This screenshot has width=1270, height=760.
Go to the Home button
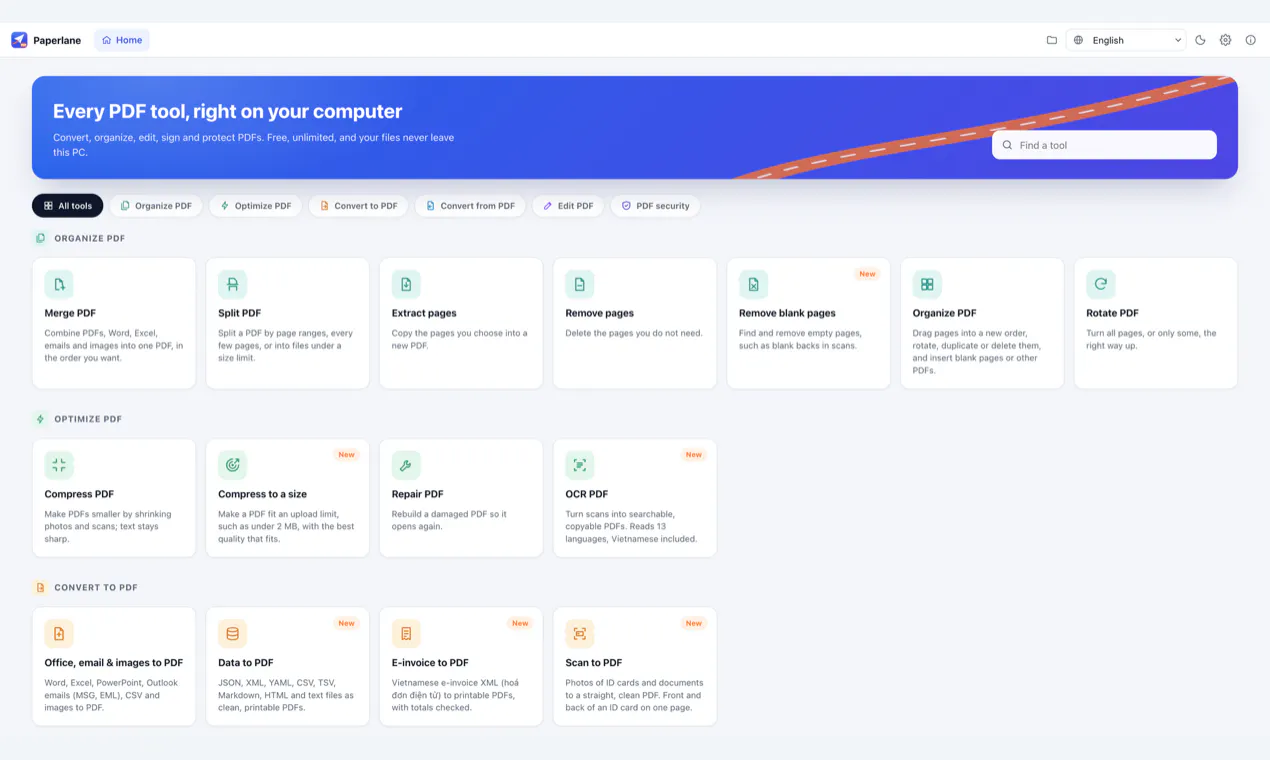pos(122,40)
